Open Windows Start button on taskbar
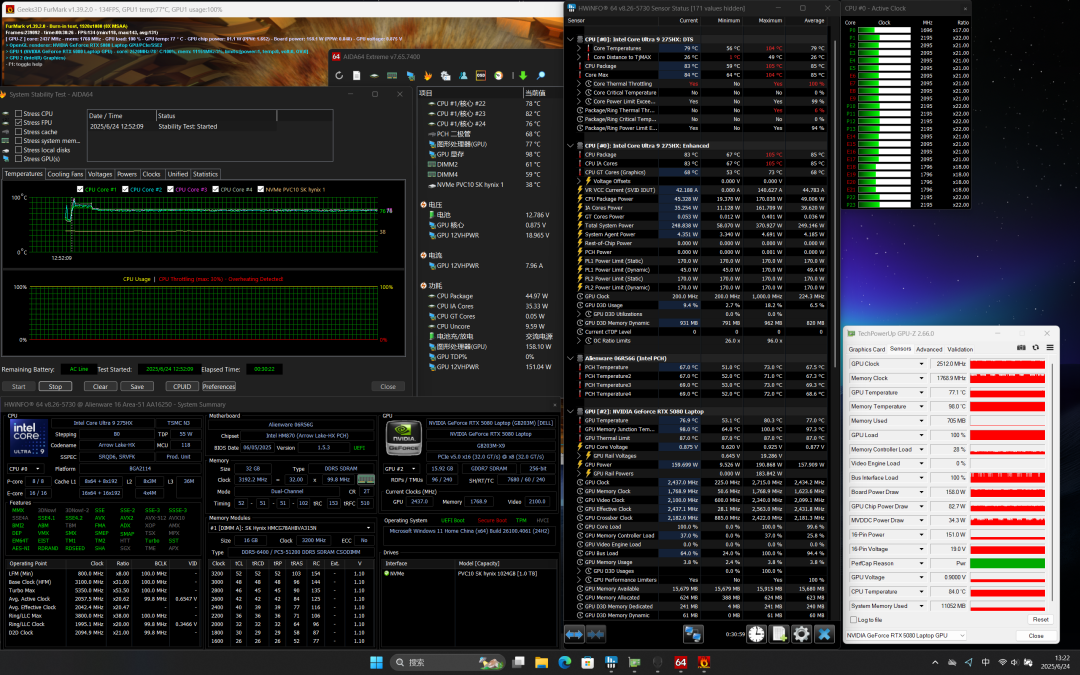 click(376, 663)
